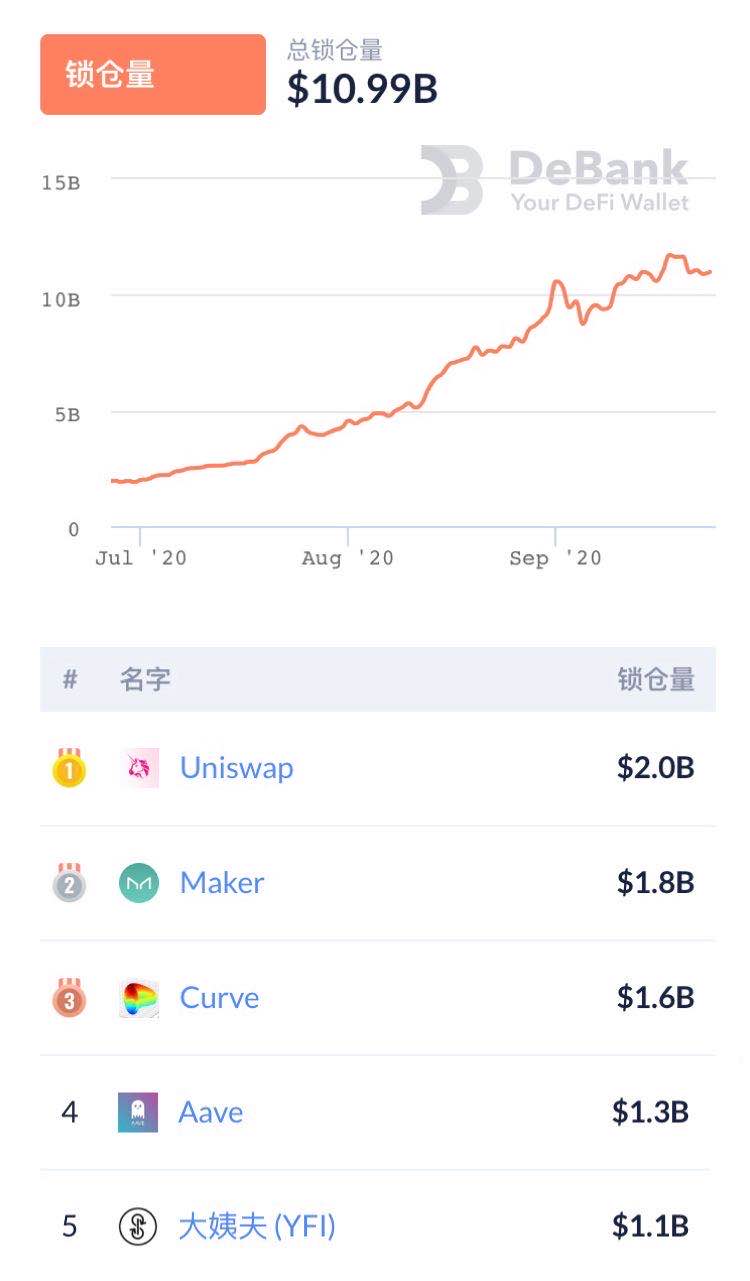Click the Aave ghost logo icon
Viewport: 750px width, 1281px height.
click(x=138, y=1112)
